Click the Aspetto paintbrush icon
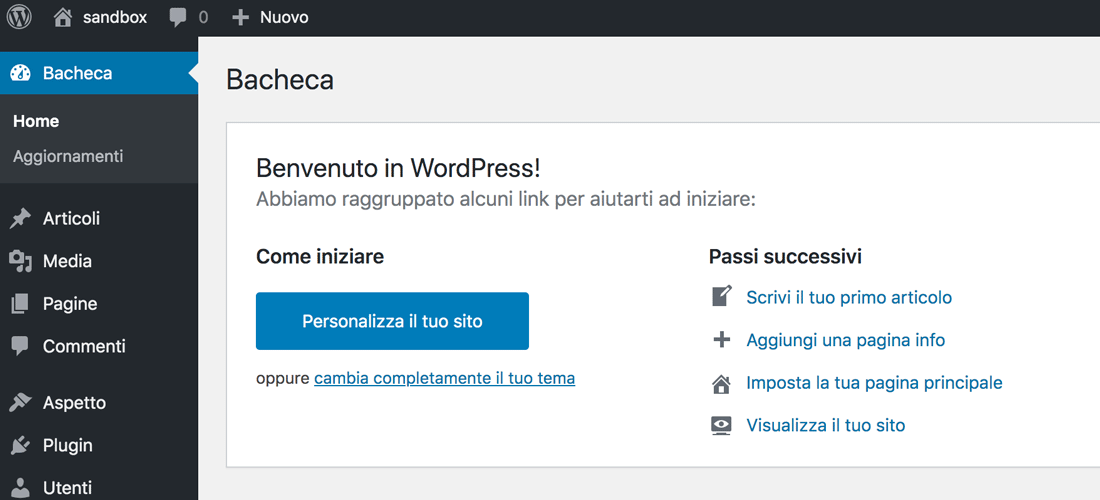This screenshot has height=500, width=1100. (20, 403)
